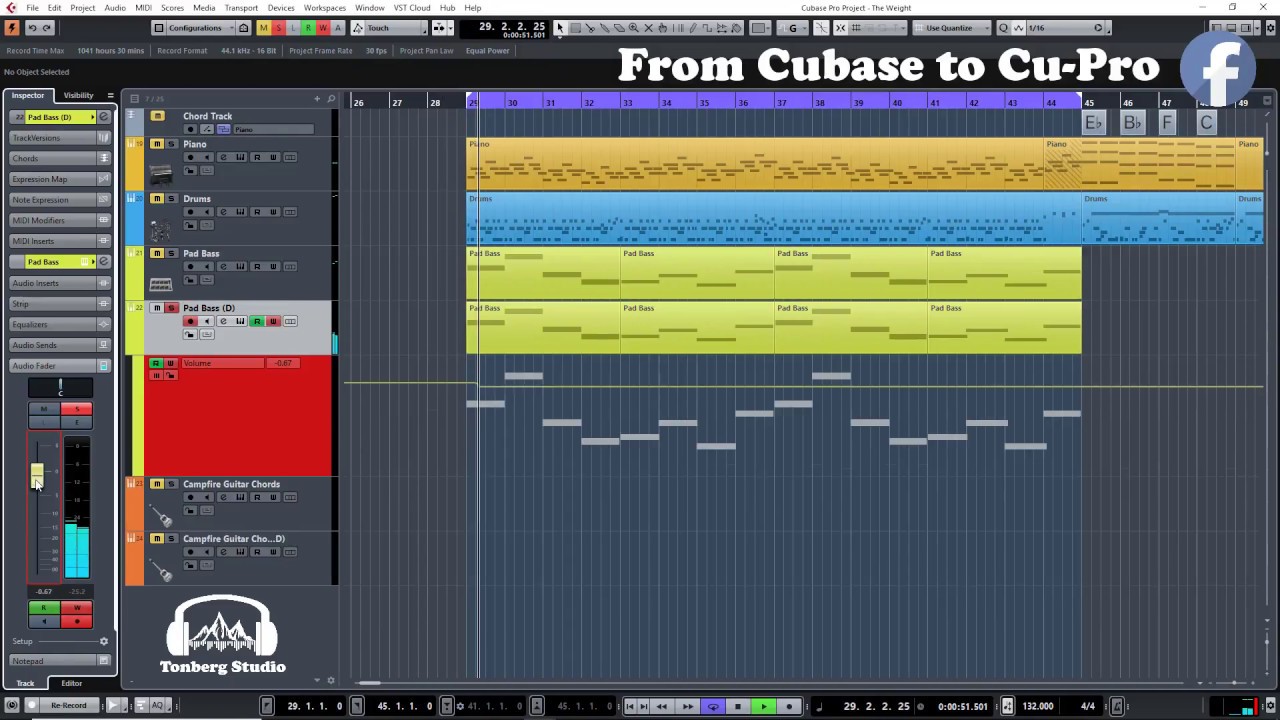
Task: Select the Zoom magnifier tool
Action: (x=634, y=28)
